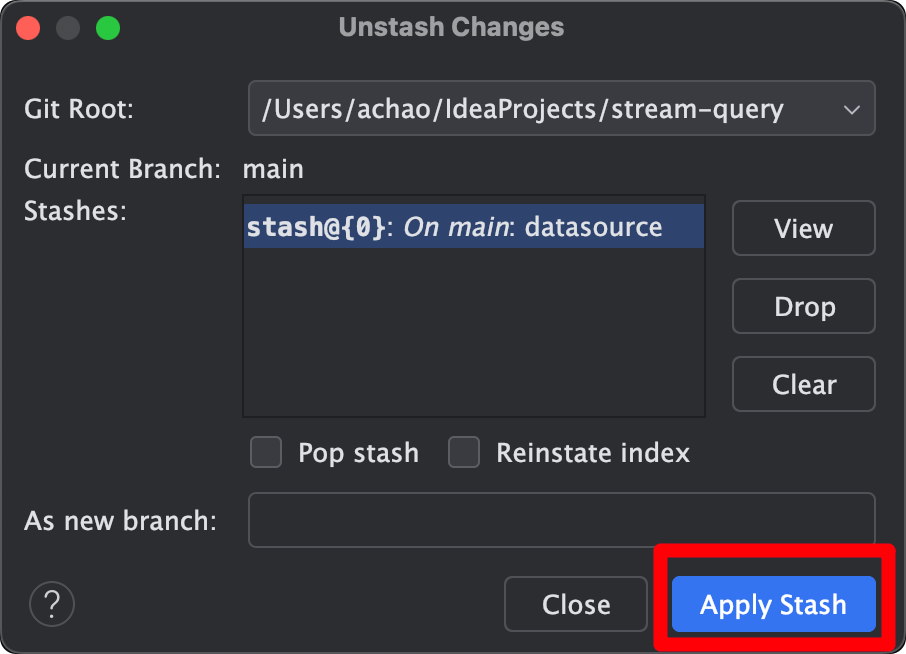Enable the Pop stash checkbox
The width and height of the screenshot is (906, 654).
[266, 453]
